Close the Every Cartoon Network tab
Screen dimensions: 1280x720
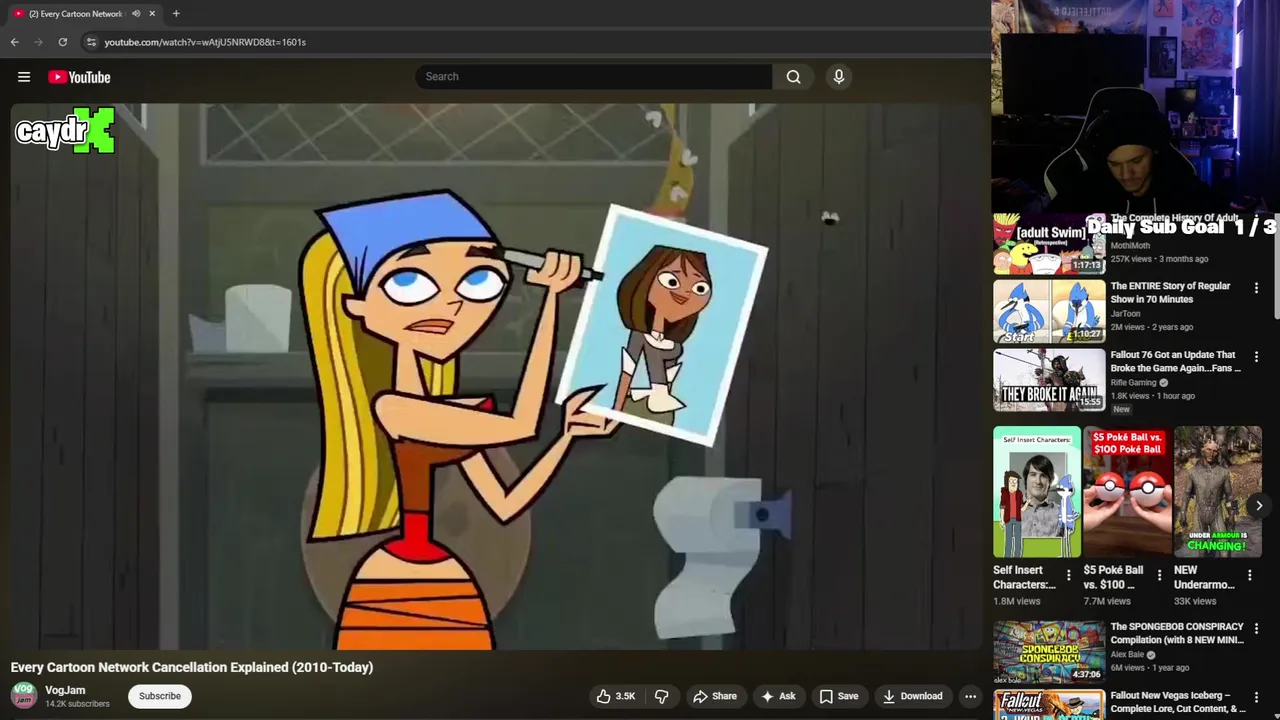point(152,14)
